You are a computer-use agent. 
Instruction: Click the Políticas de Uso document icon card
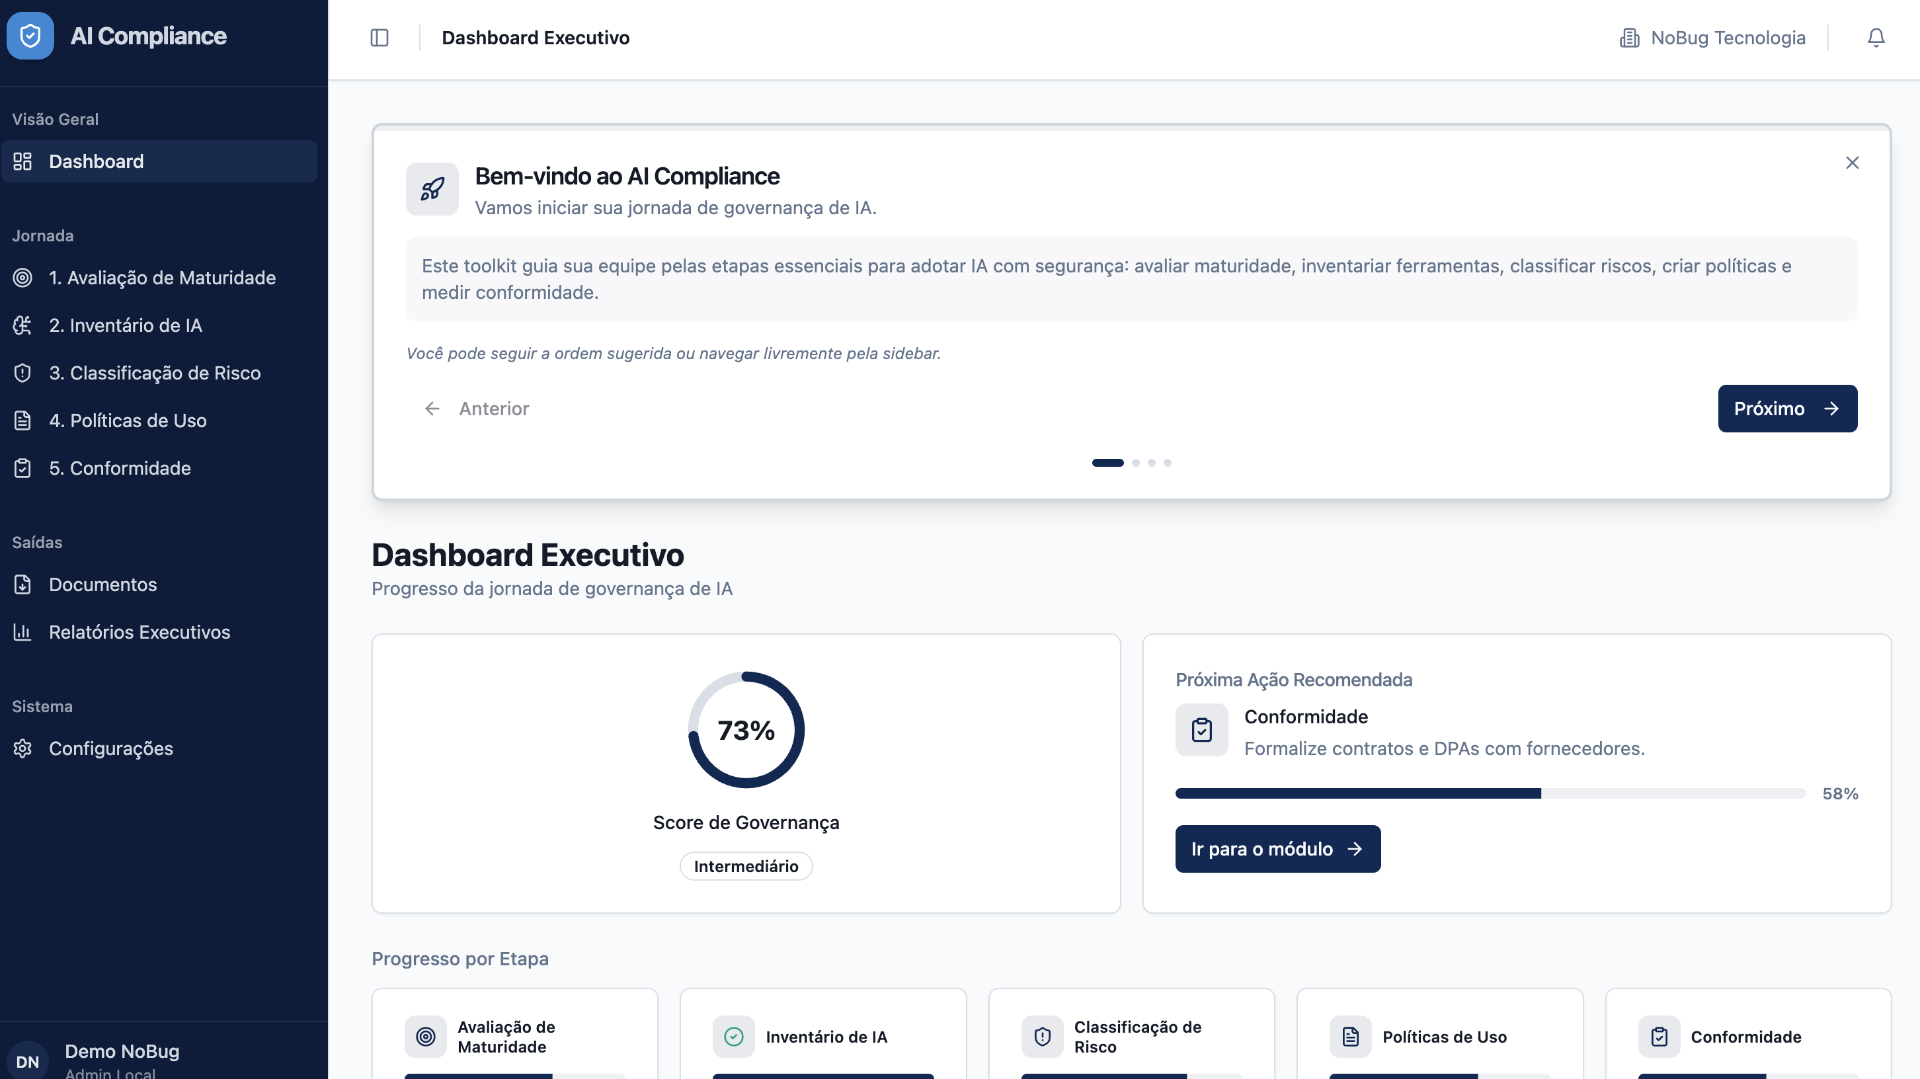[1350, 1037]
